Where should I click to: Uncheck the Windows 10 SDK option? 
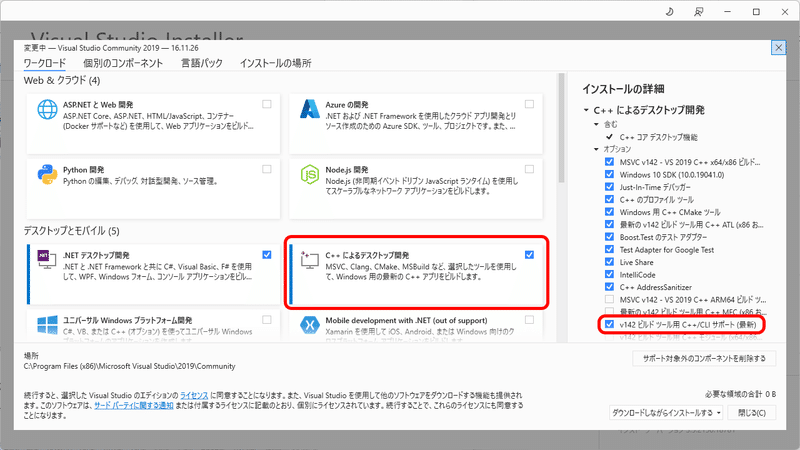[609, 174]
